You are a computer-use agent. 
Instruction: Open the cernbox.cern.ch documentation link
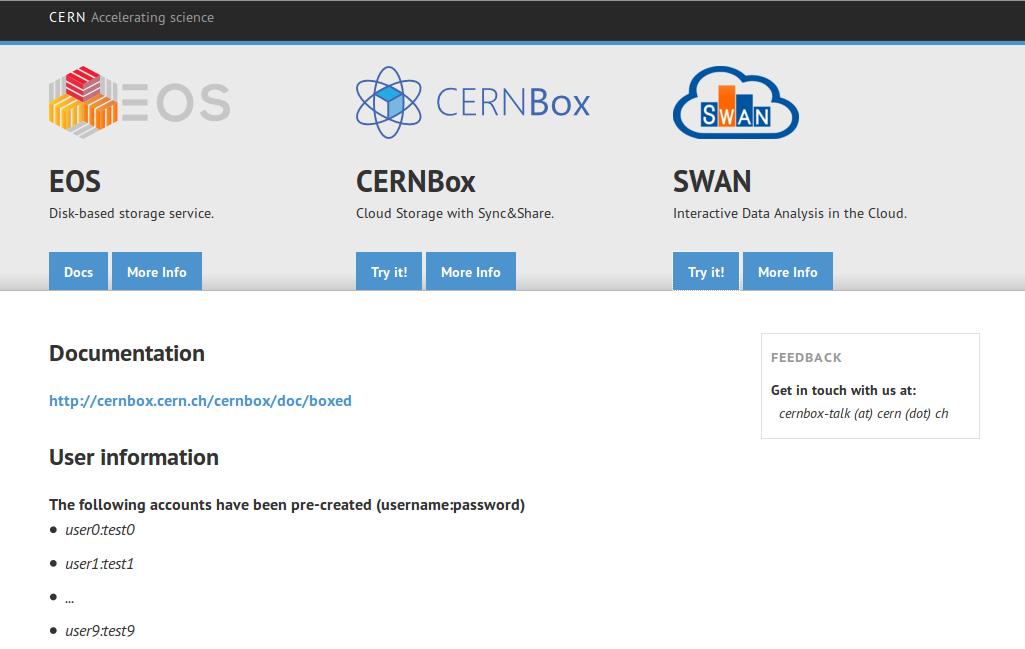pos(200,401)
